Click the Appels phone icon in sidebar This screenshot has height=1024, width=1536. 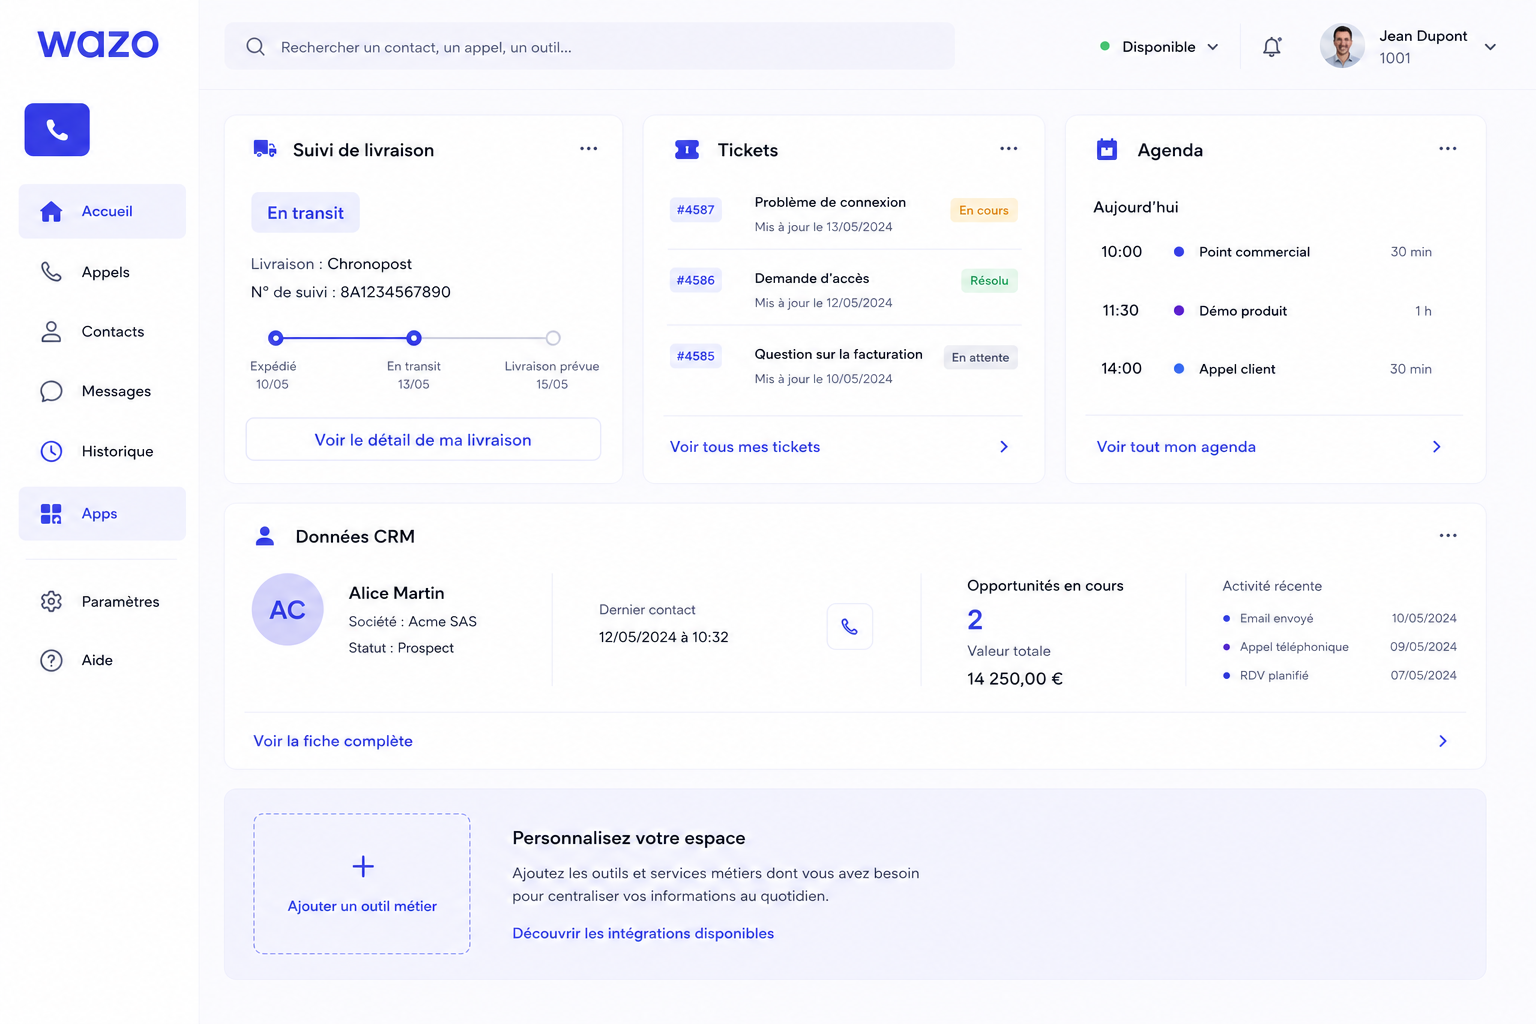coord(51,272)
